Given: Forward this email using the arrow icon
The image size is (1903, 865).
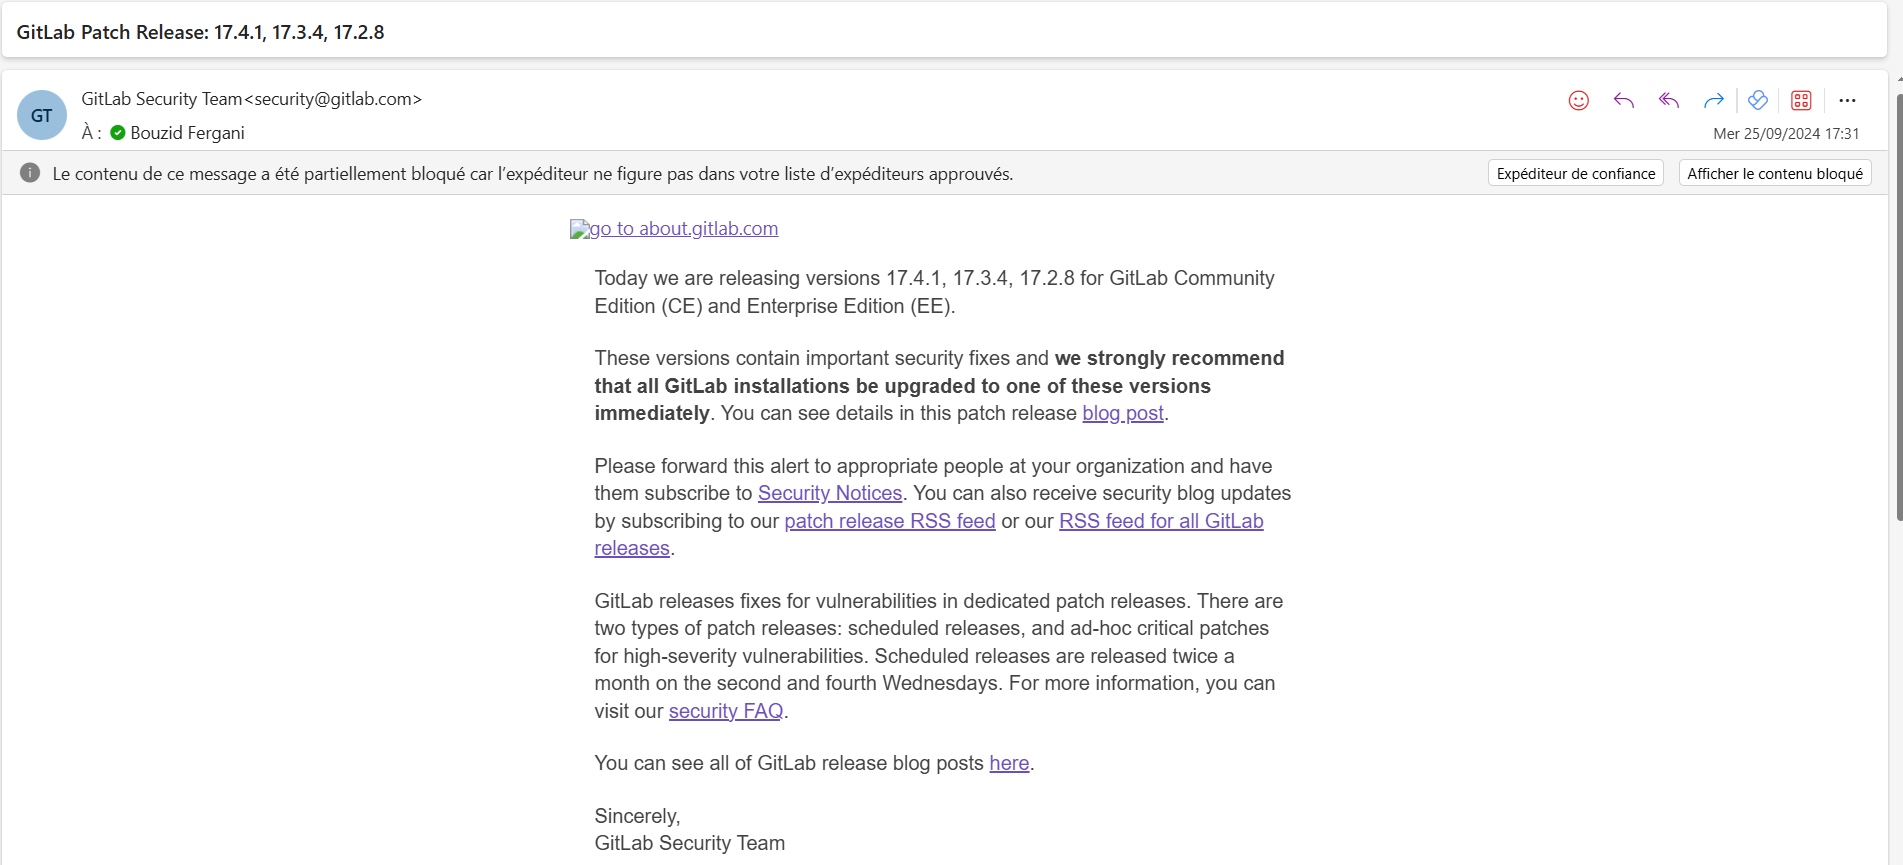Looking at the screenshot, I should (1713, 100).
